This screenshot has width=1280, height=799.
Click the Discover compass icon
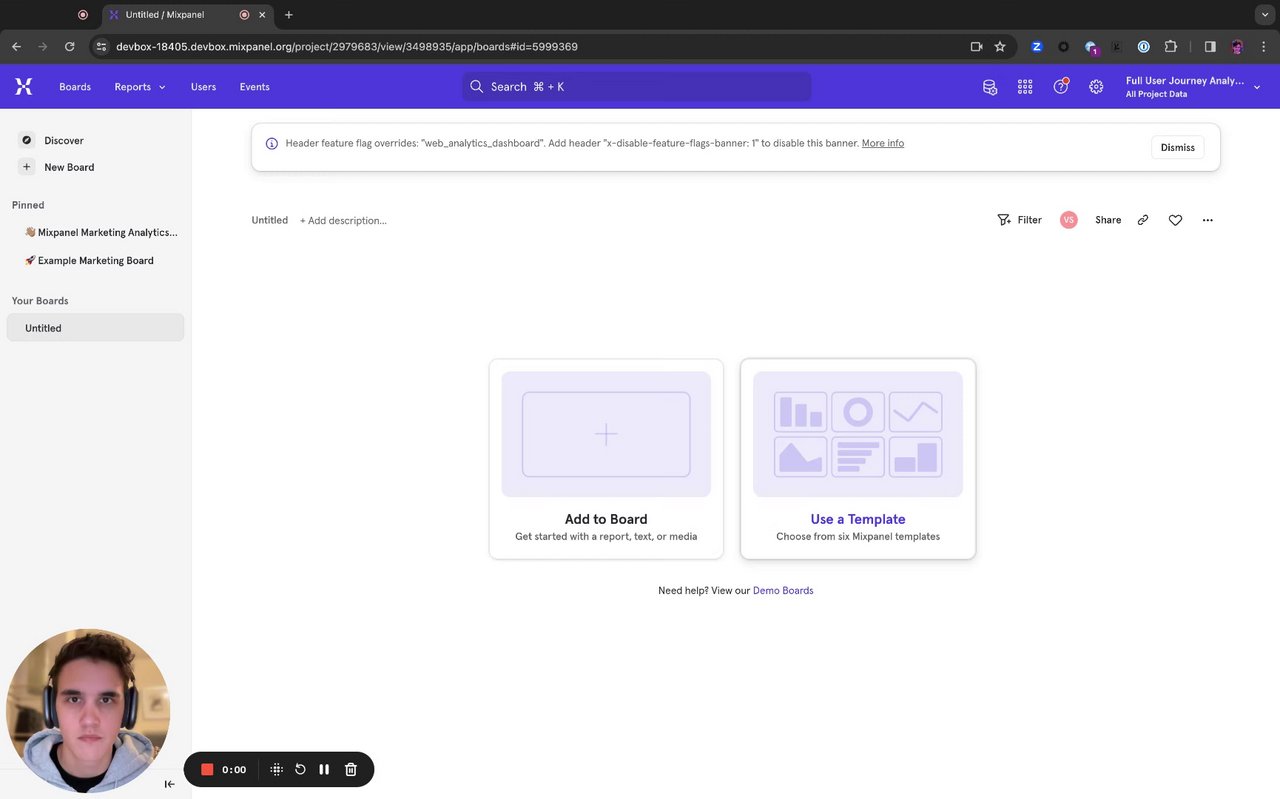pos(27,141)
